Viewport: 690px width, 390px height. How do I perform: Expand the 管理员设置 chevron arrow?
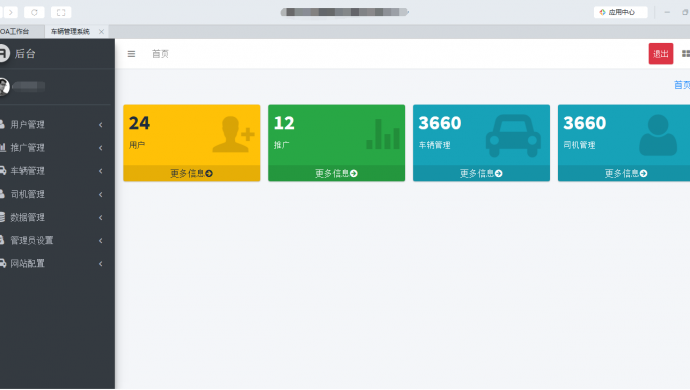[101, 240]
